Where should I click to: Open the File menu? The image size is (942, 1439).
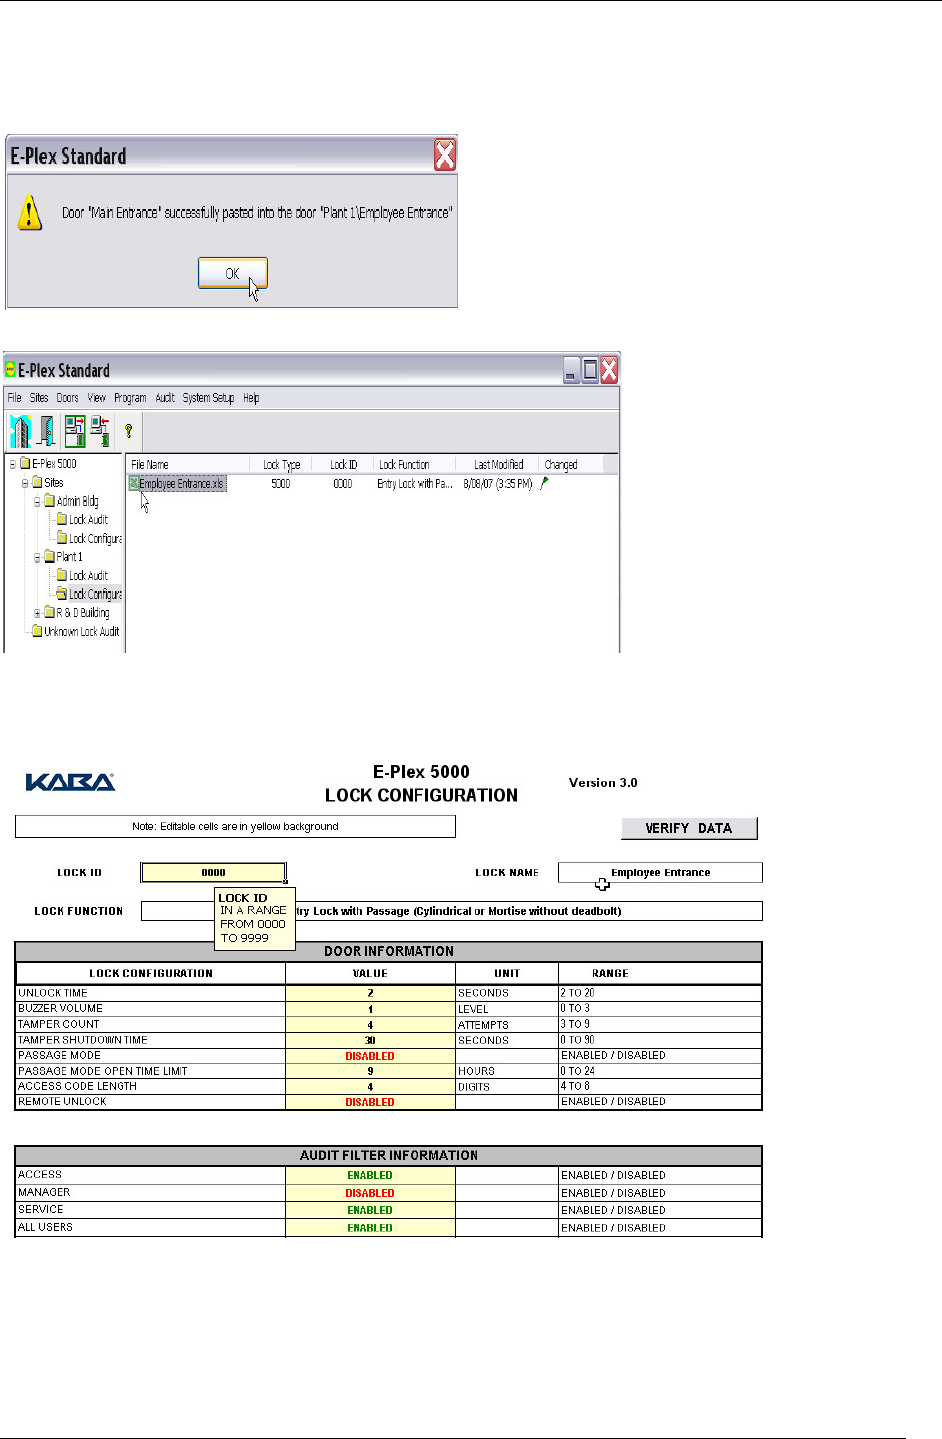click(x=15, y=398)
